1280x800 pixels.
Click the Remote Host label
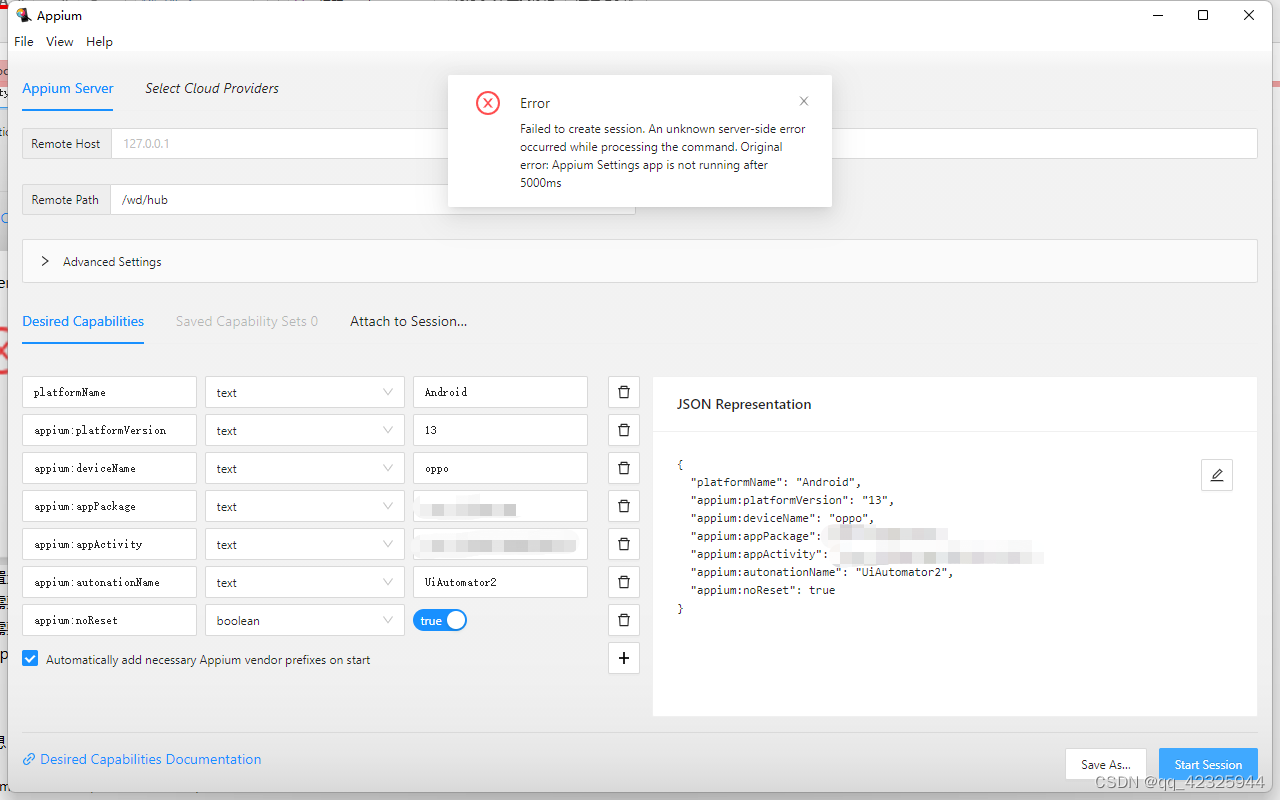(66, 143)
